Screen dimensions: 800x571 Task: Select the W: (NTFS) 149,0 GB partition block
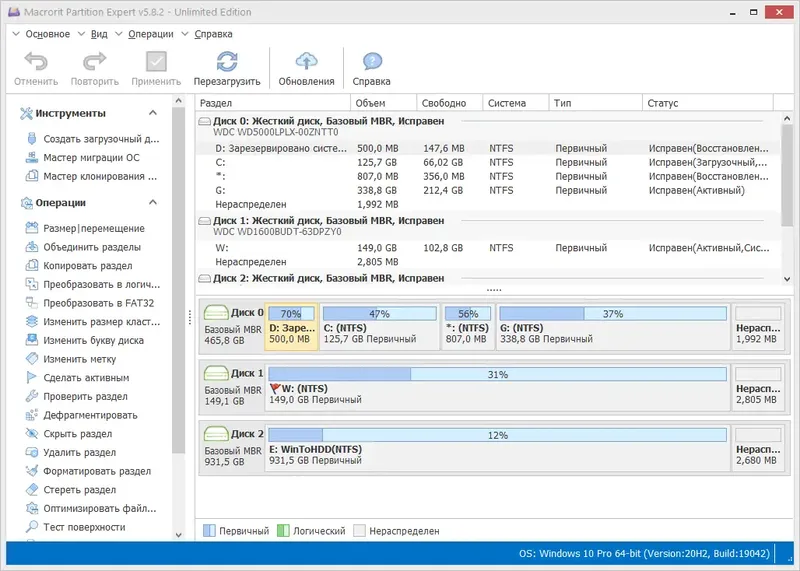497,387
